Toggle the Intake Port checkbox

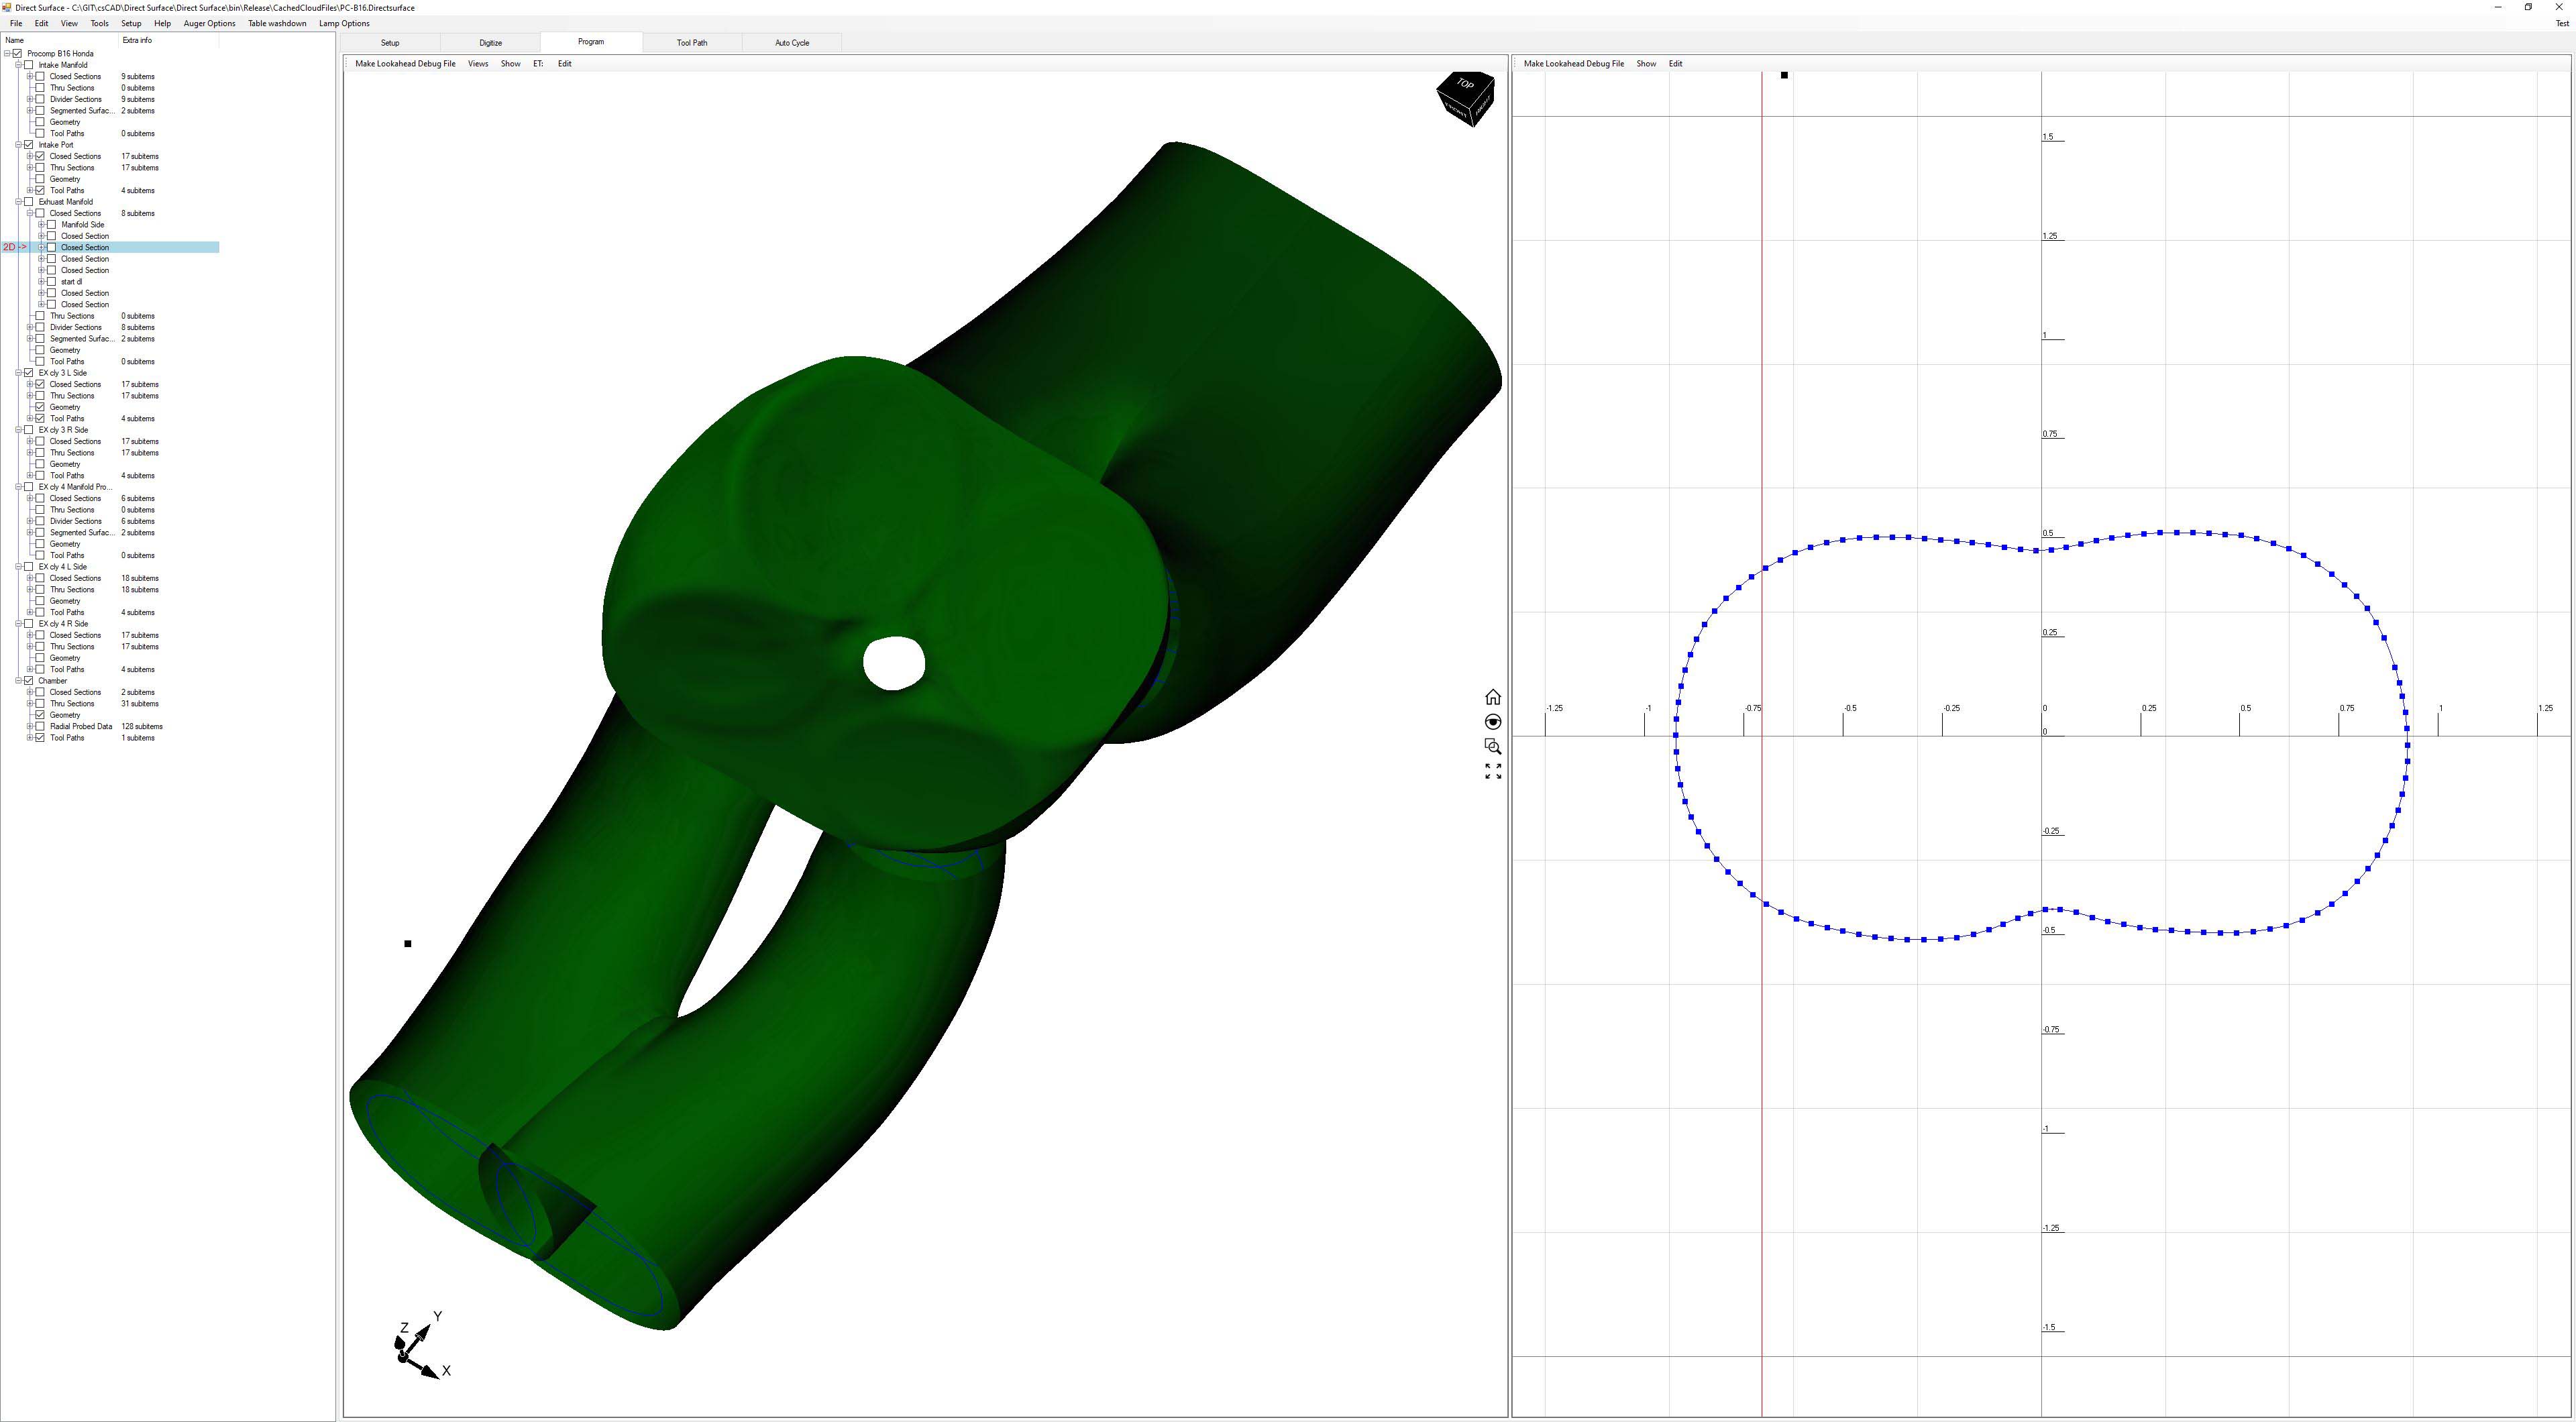click(x=29, y=145)
